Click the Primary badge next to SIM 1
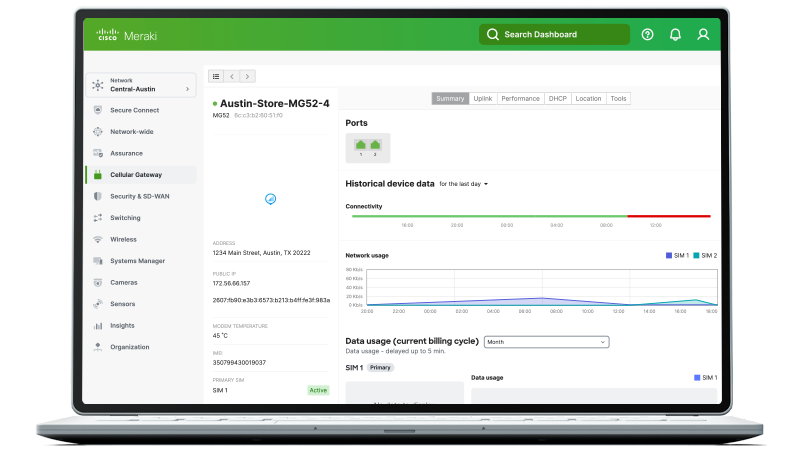 (x=380, y=367)
